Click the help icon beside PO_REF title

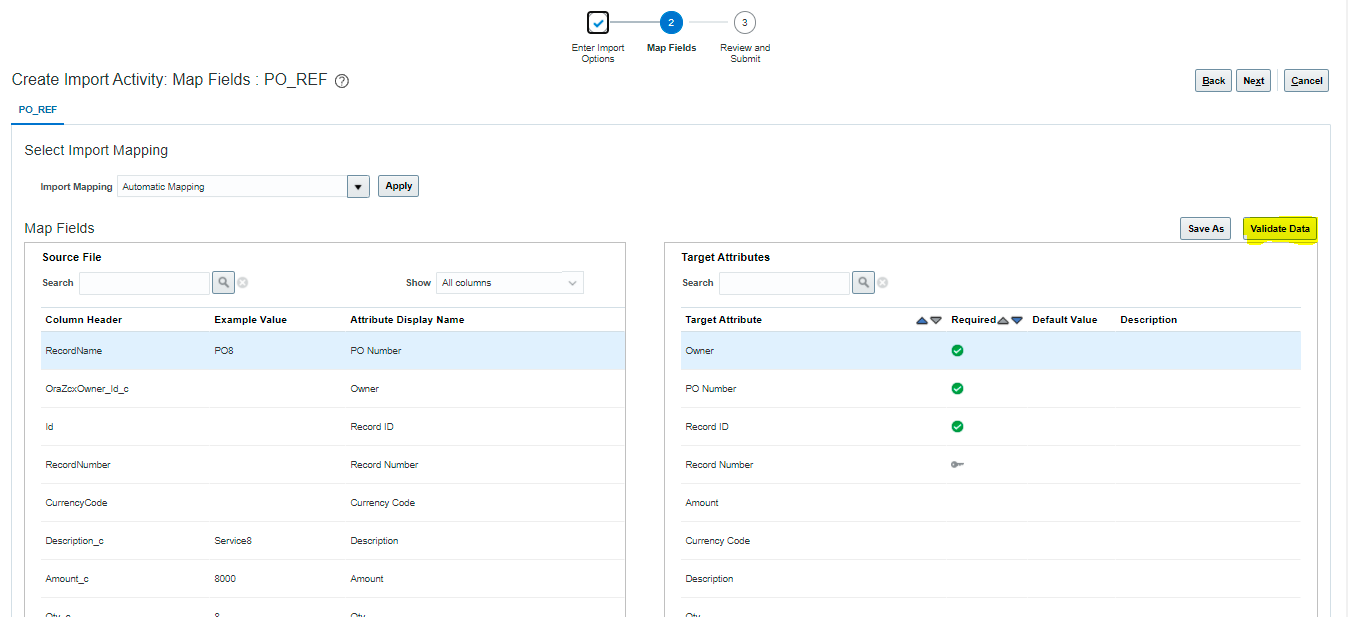click(x=342, y=81)
